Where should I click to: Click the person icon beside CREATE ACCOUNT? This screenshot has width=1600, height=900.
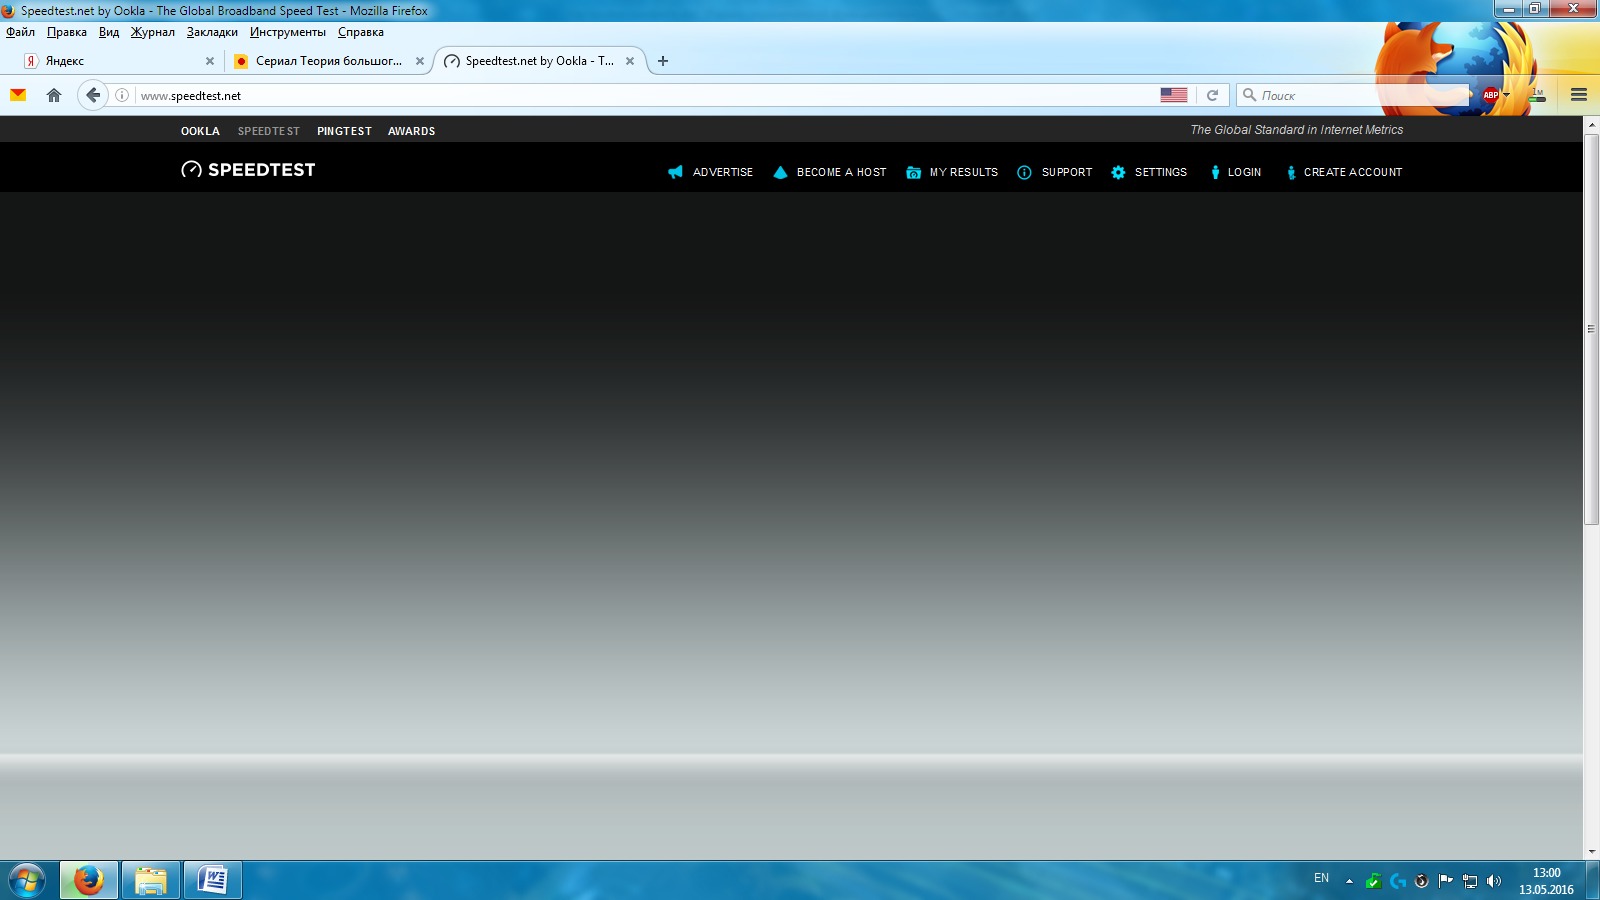pyautogui.click(x=1291, y=172)
